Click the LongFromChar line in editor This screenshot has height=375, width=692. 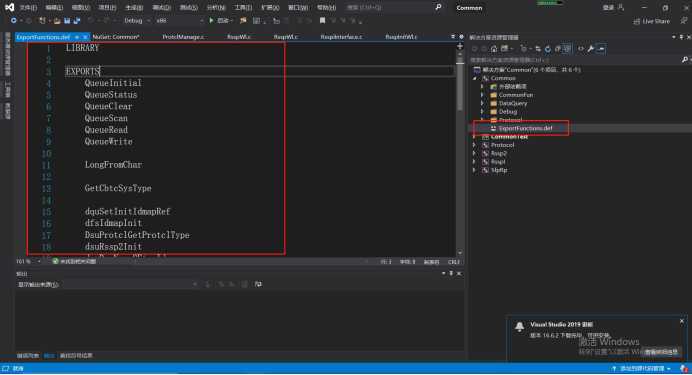click(113, 165)
